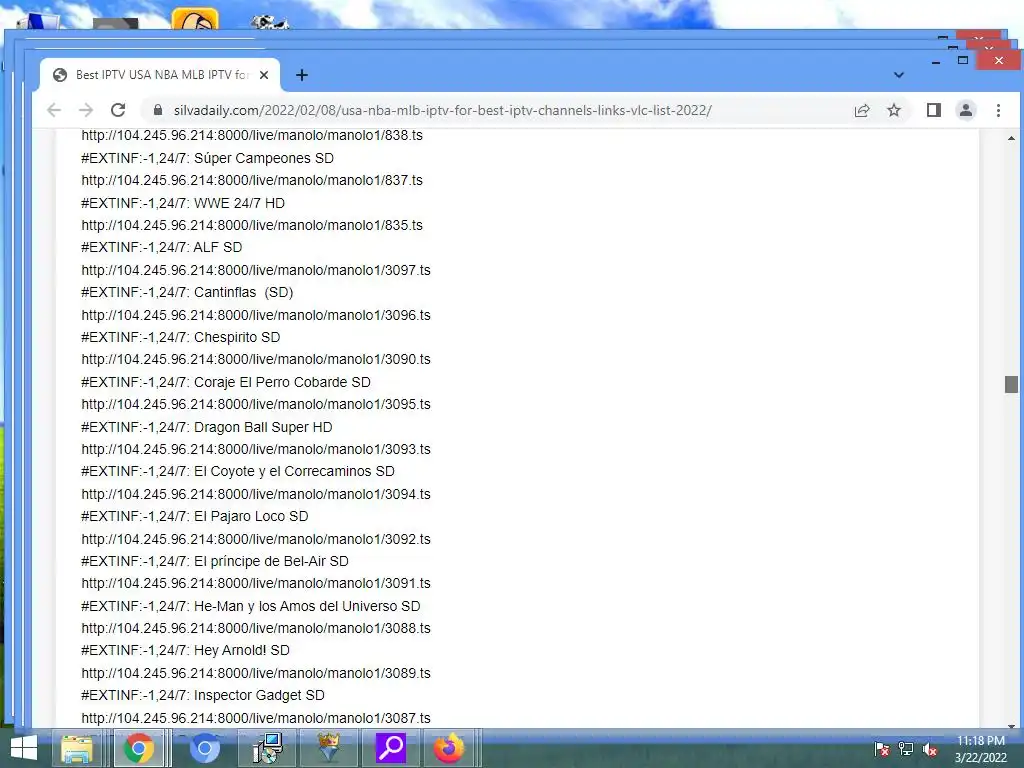Image resolution: width=1024 pixels, height=768 pixels.
Task: Open Action Center flag tray icon
Action: [x=882, y=749]
